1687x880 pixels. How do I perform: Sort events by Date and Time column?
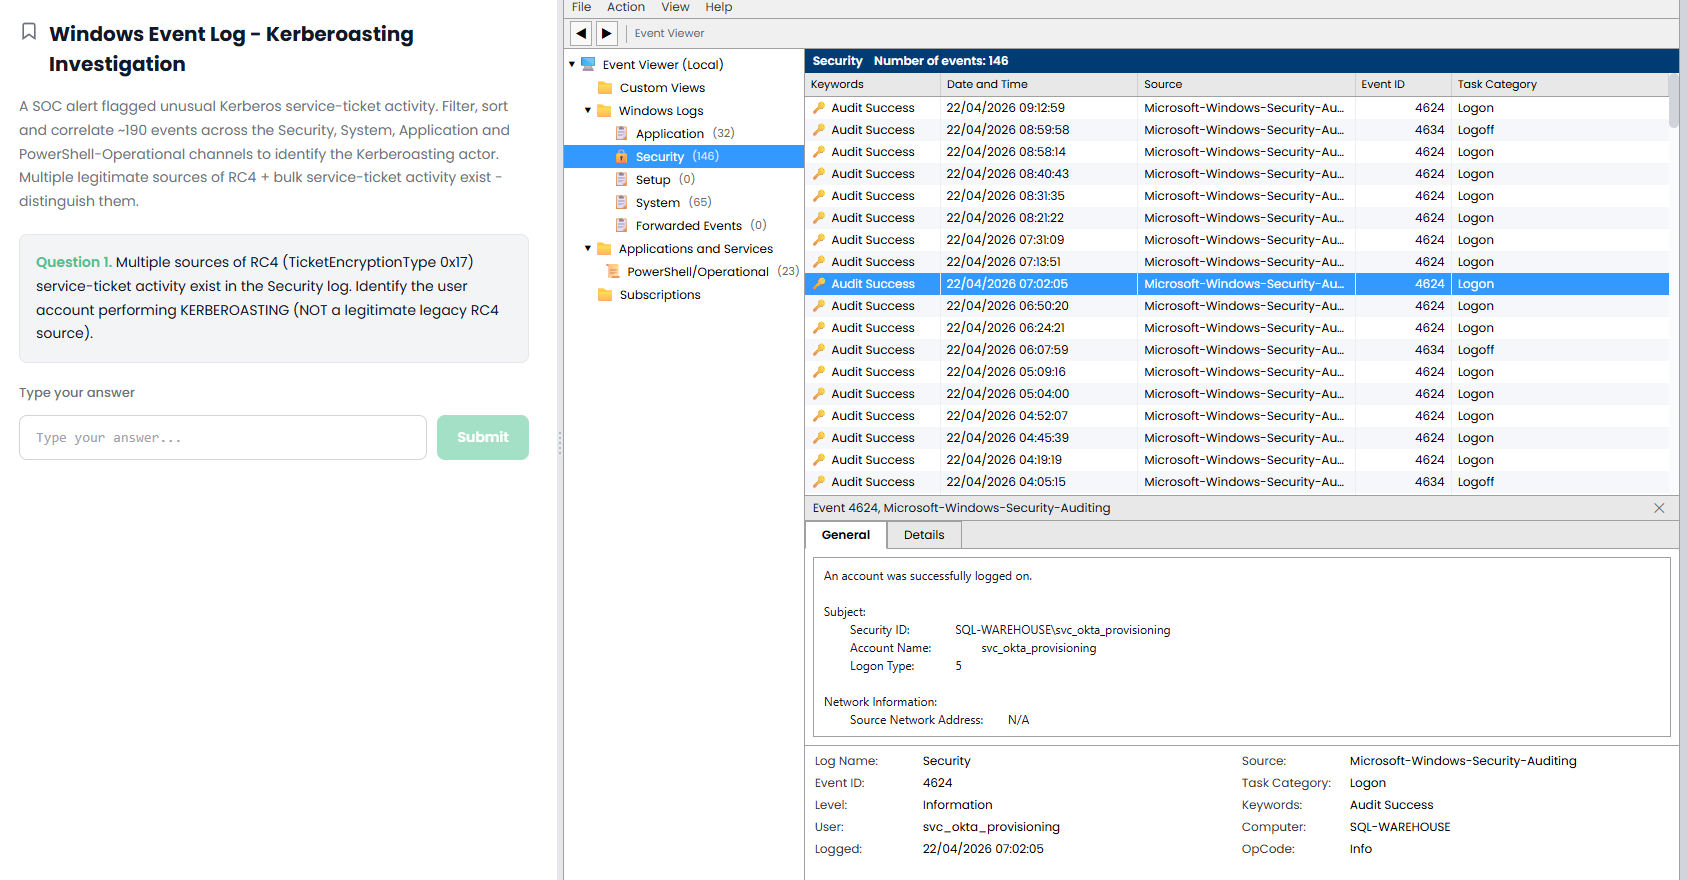[x=1039, y=84]
